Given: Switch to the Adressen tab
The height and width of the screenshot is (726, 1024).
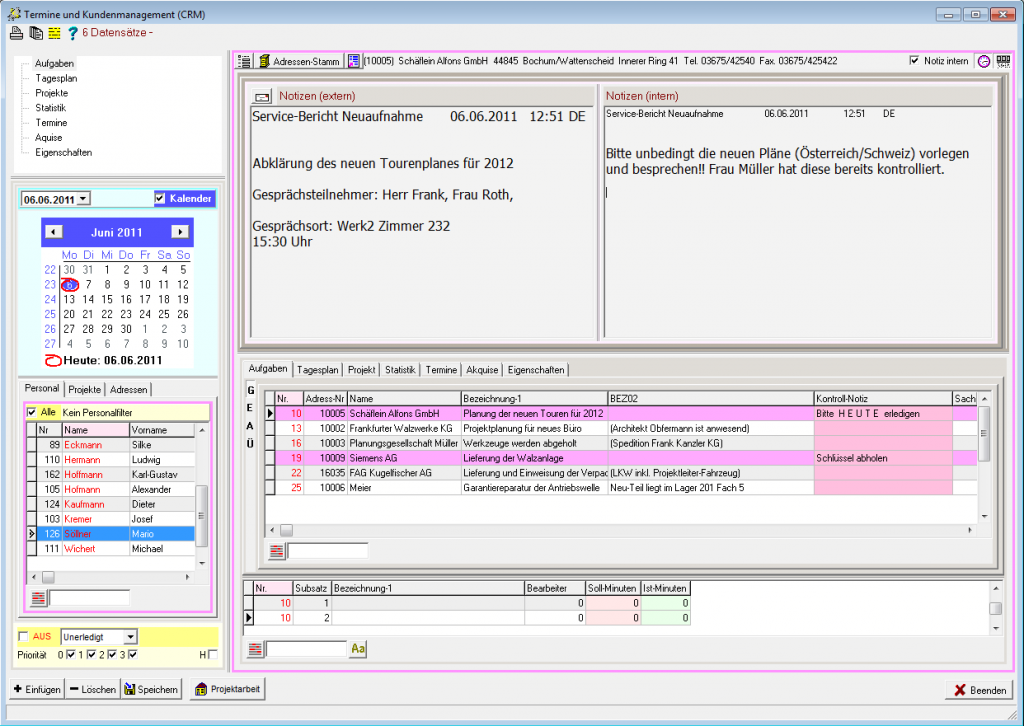Looking at the screenshot, I should [129, 390].
